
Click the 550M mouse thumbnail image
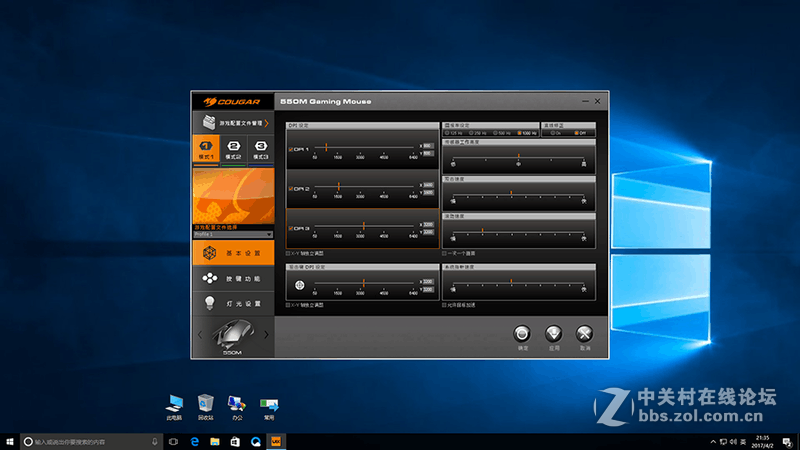coord(232,333)
